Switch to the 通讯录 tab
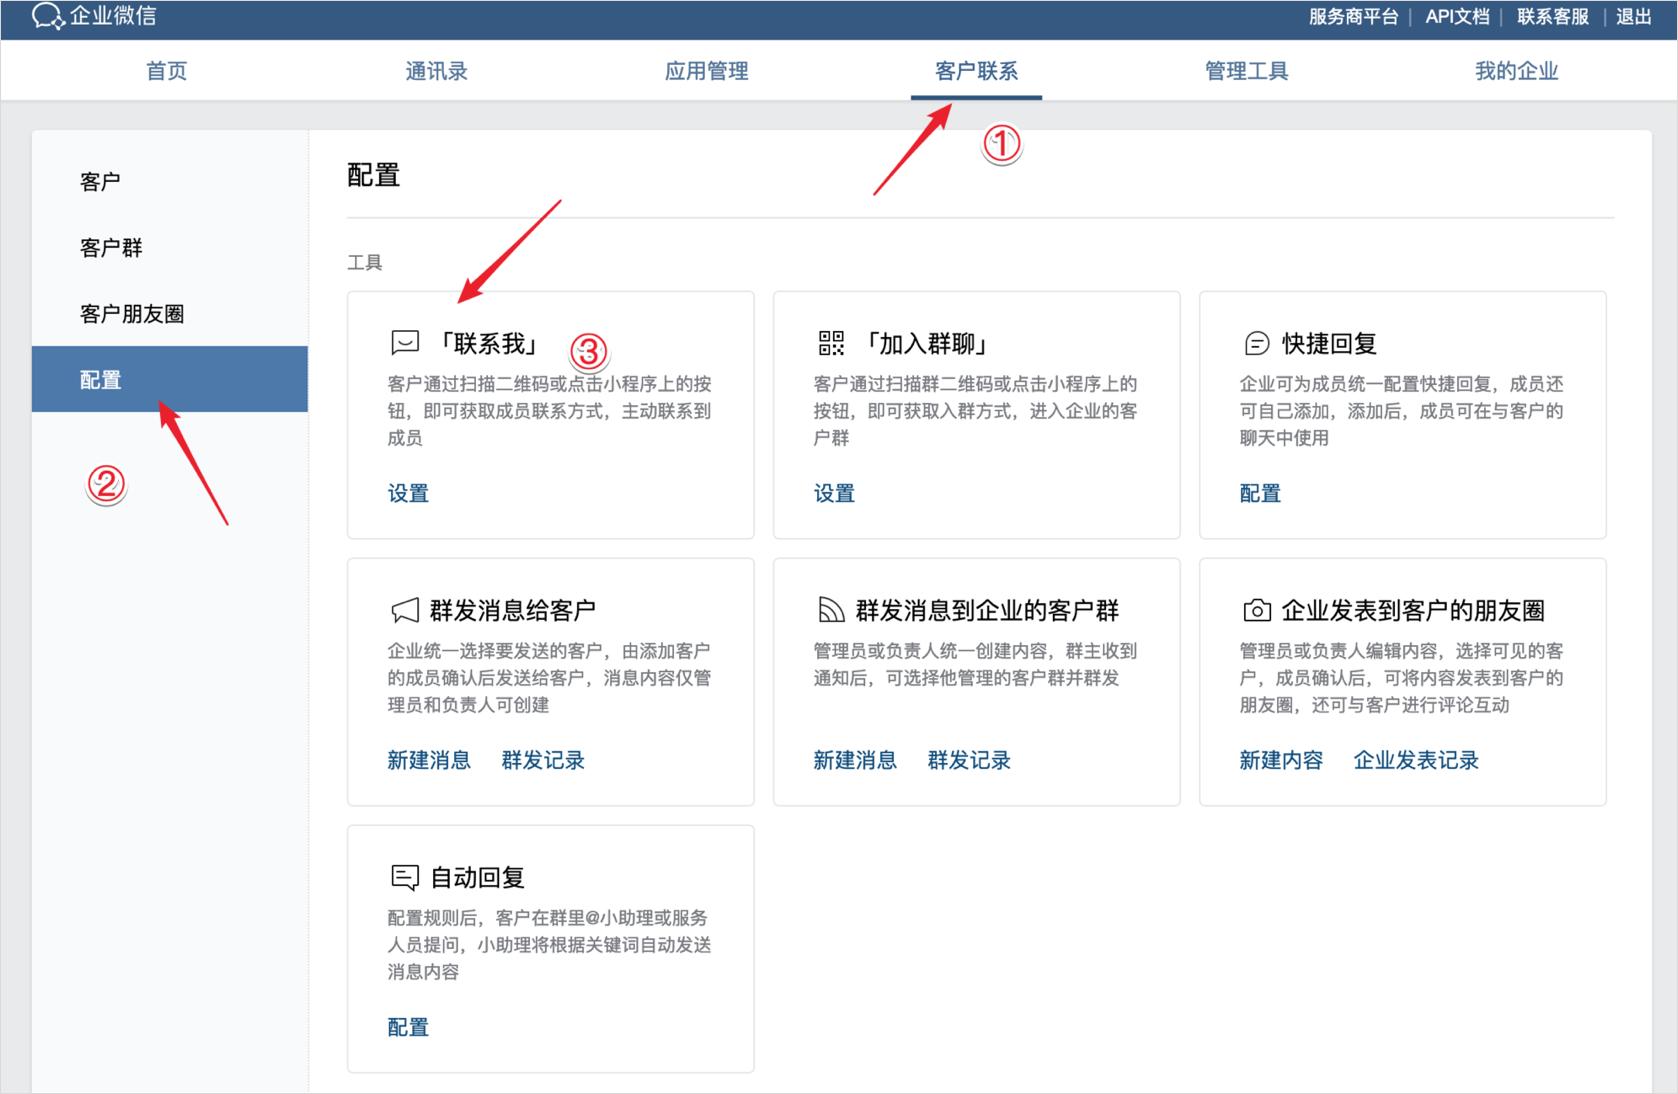Image resolution: width=1678 pixels, height=1094 pixels. (437, 70)
